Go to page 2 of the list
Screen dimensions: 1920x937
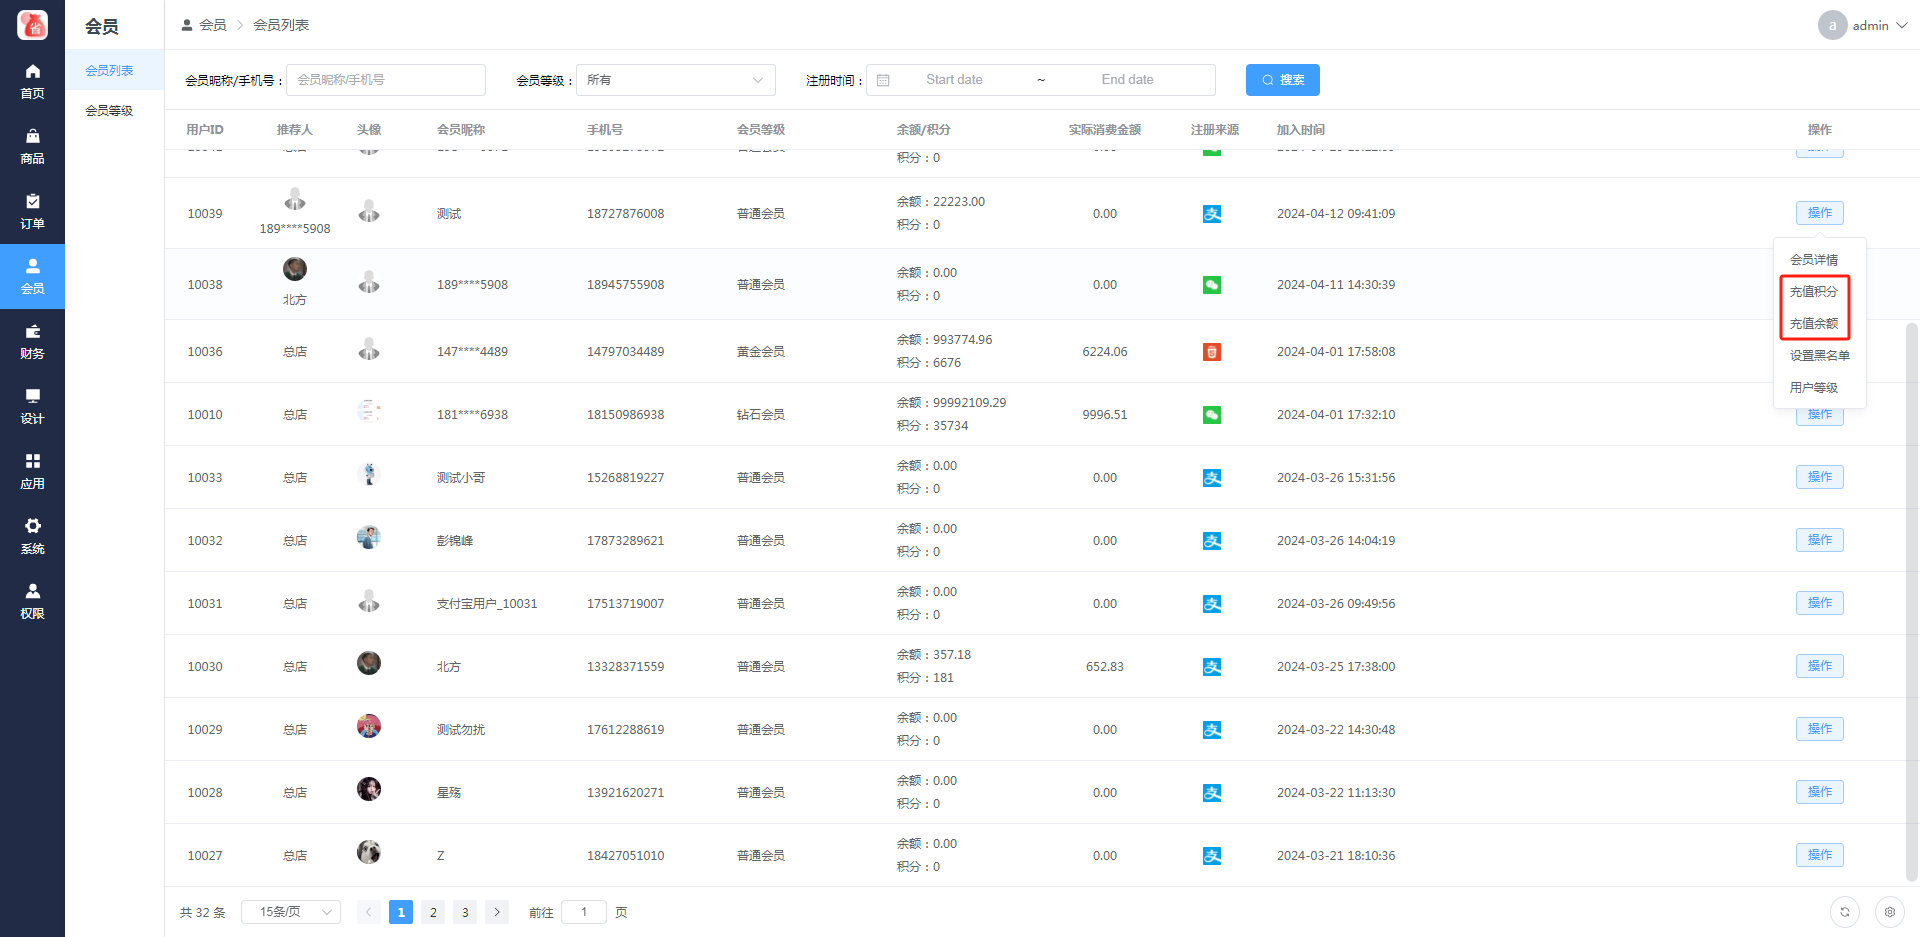[x=433, y=912]
